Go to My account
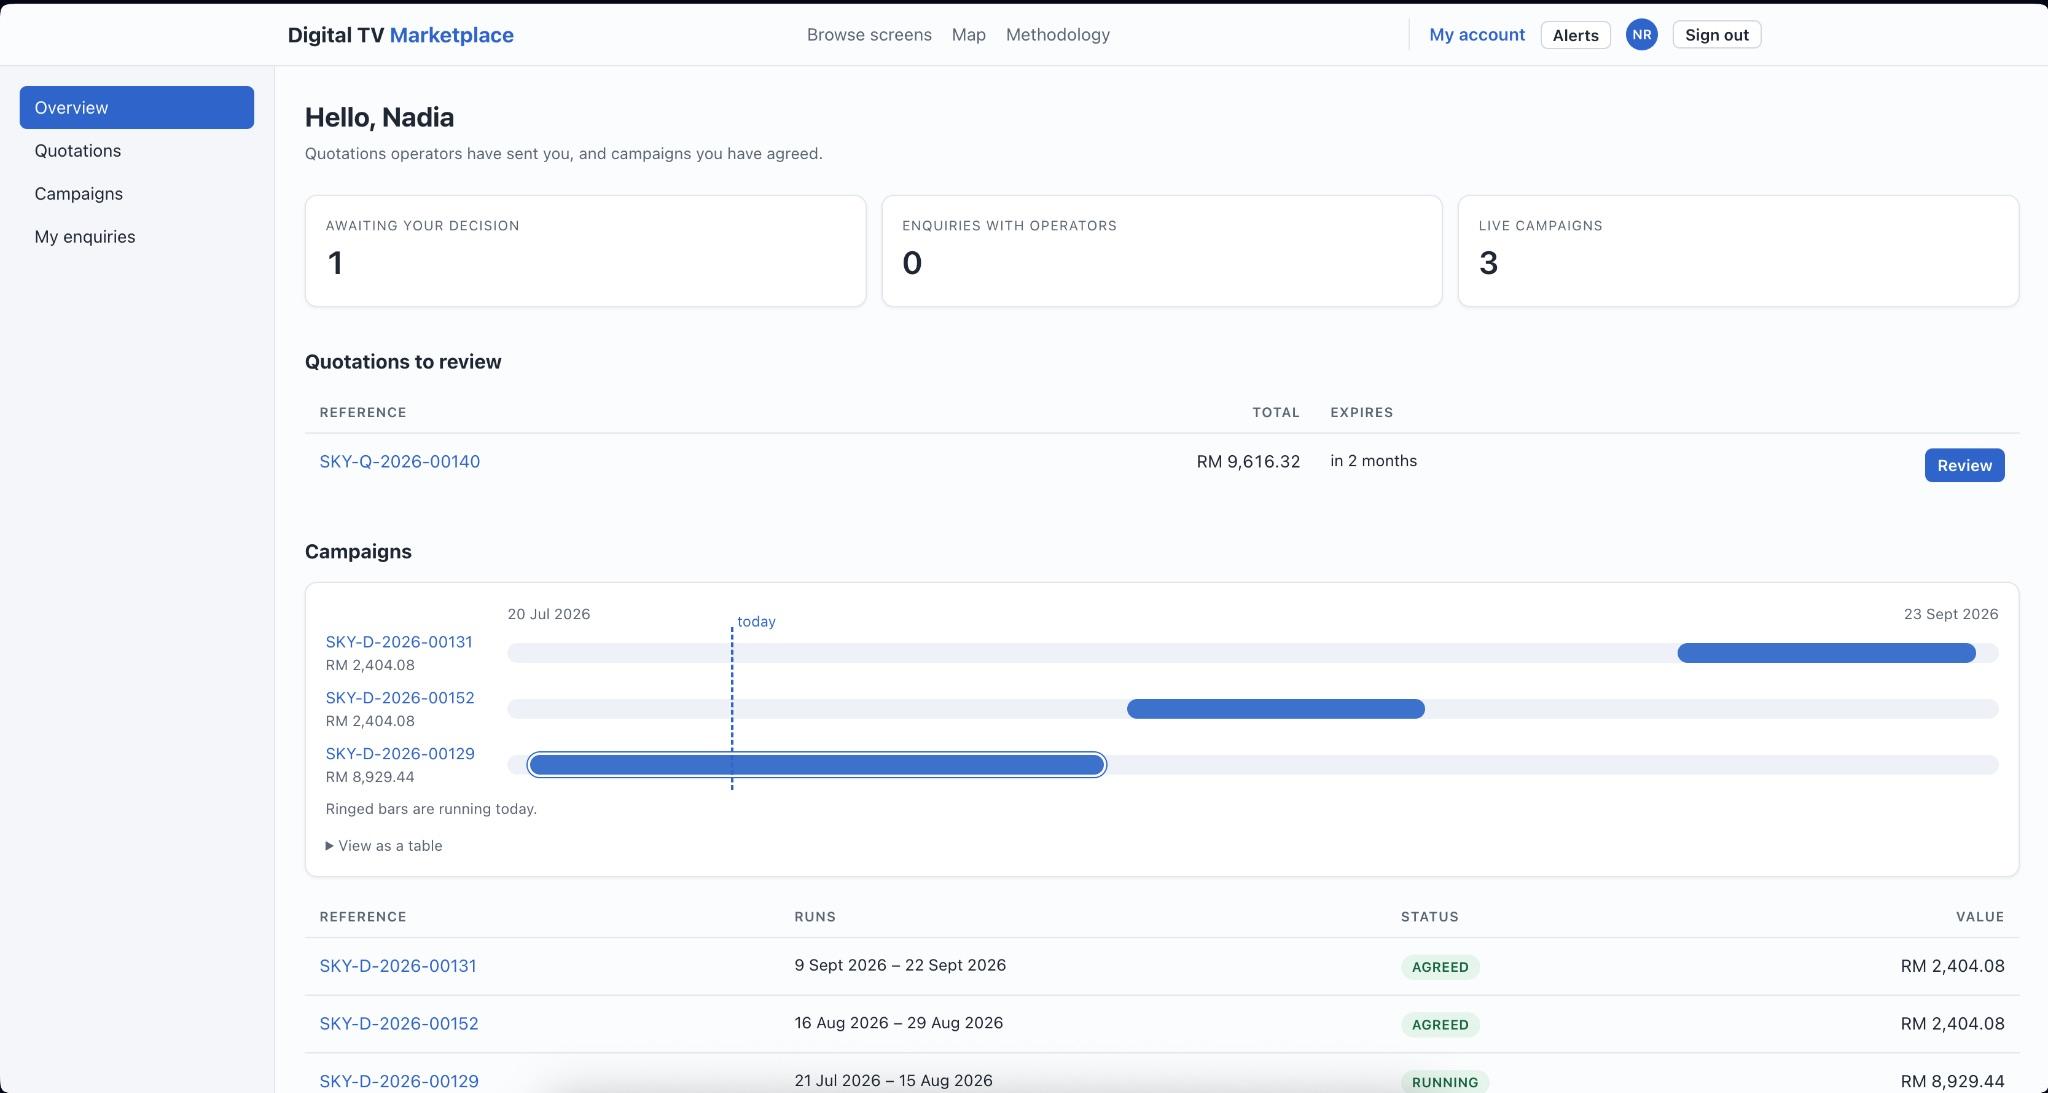The height and width of the screenshot is (1093, 2048). [1476, 35]
